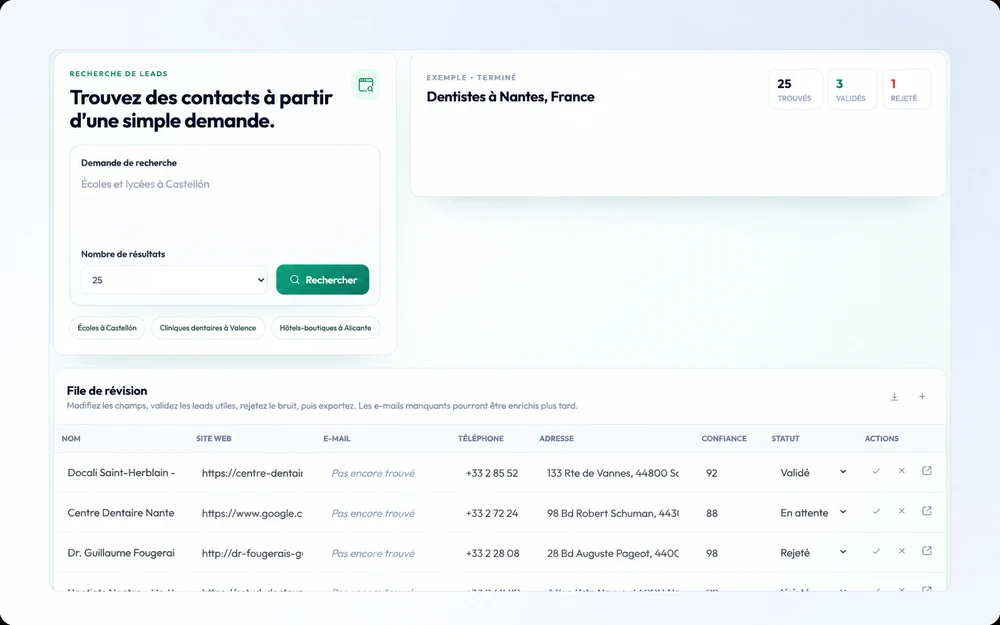1000x625 pixels.
Task: Click the NOM column header
Action: point(71,439)
